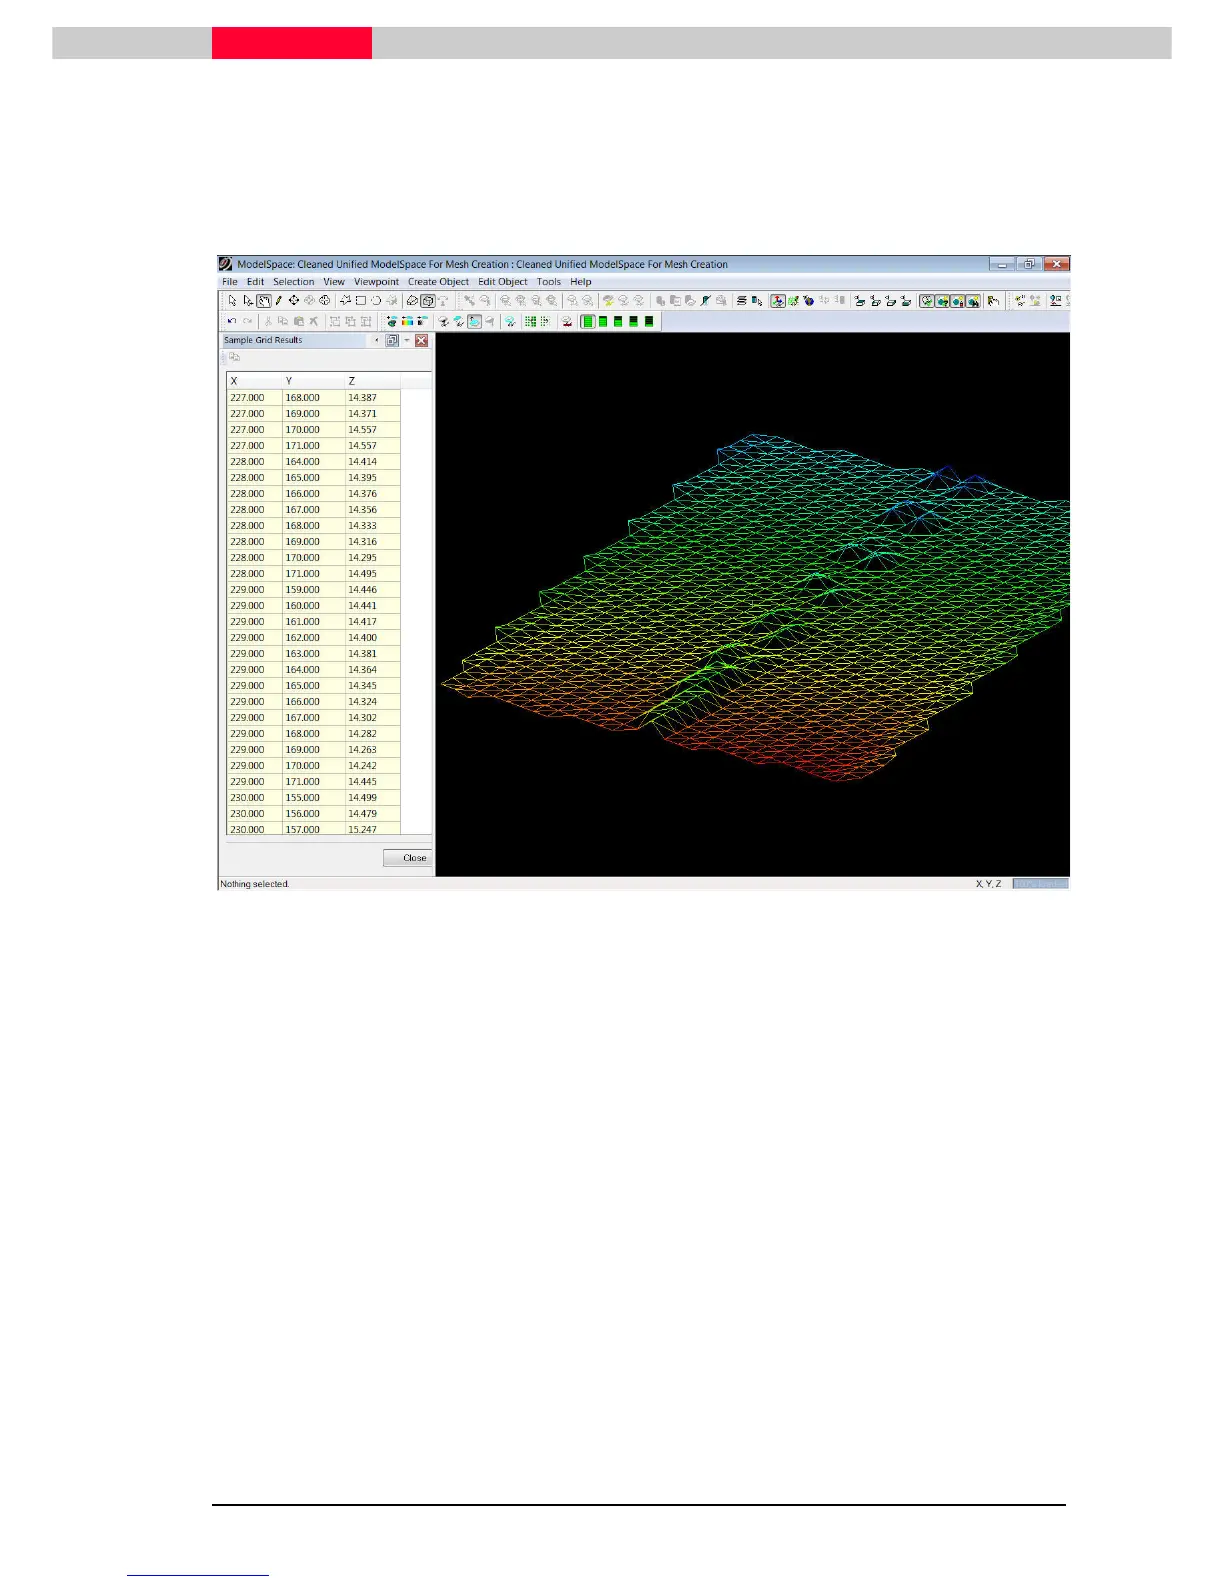Choose the circular lasso fence tool
This screenshot has width=1224, height=1584.
point(376,300)
